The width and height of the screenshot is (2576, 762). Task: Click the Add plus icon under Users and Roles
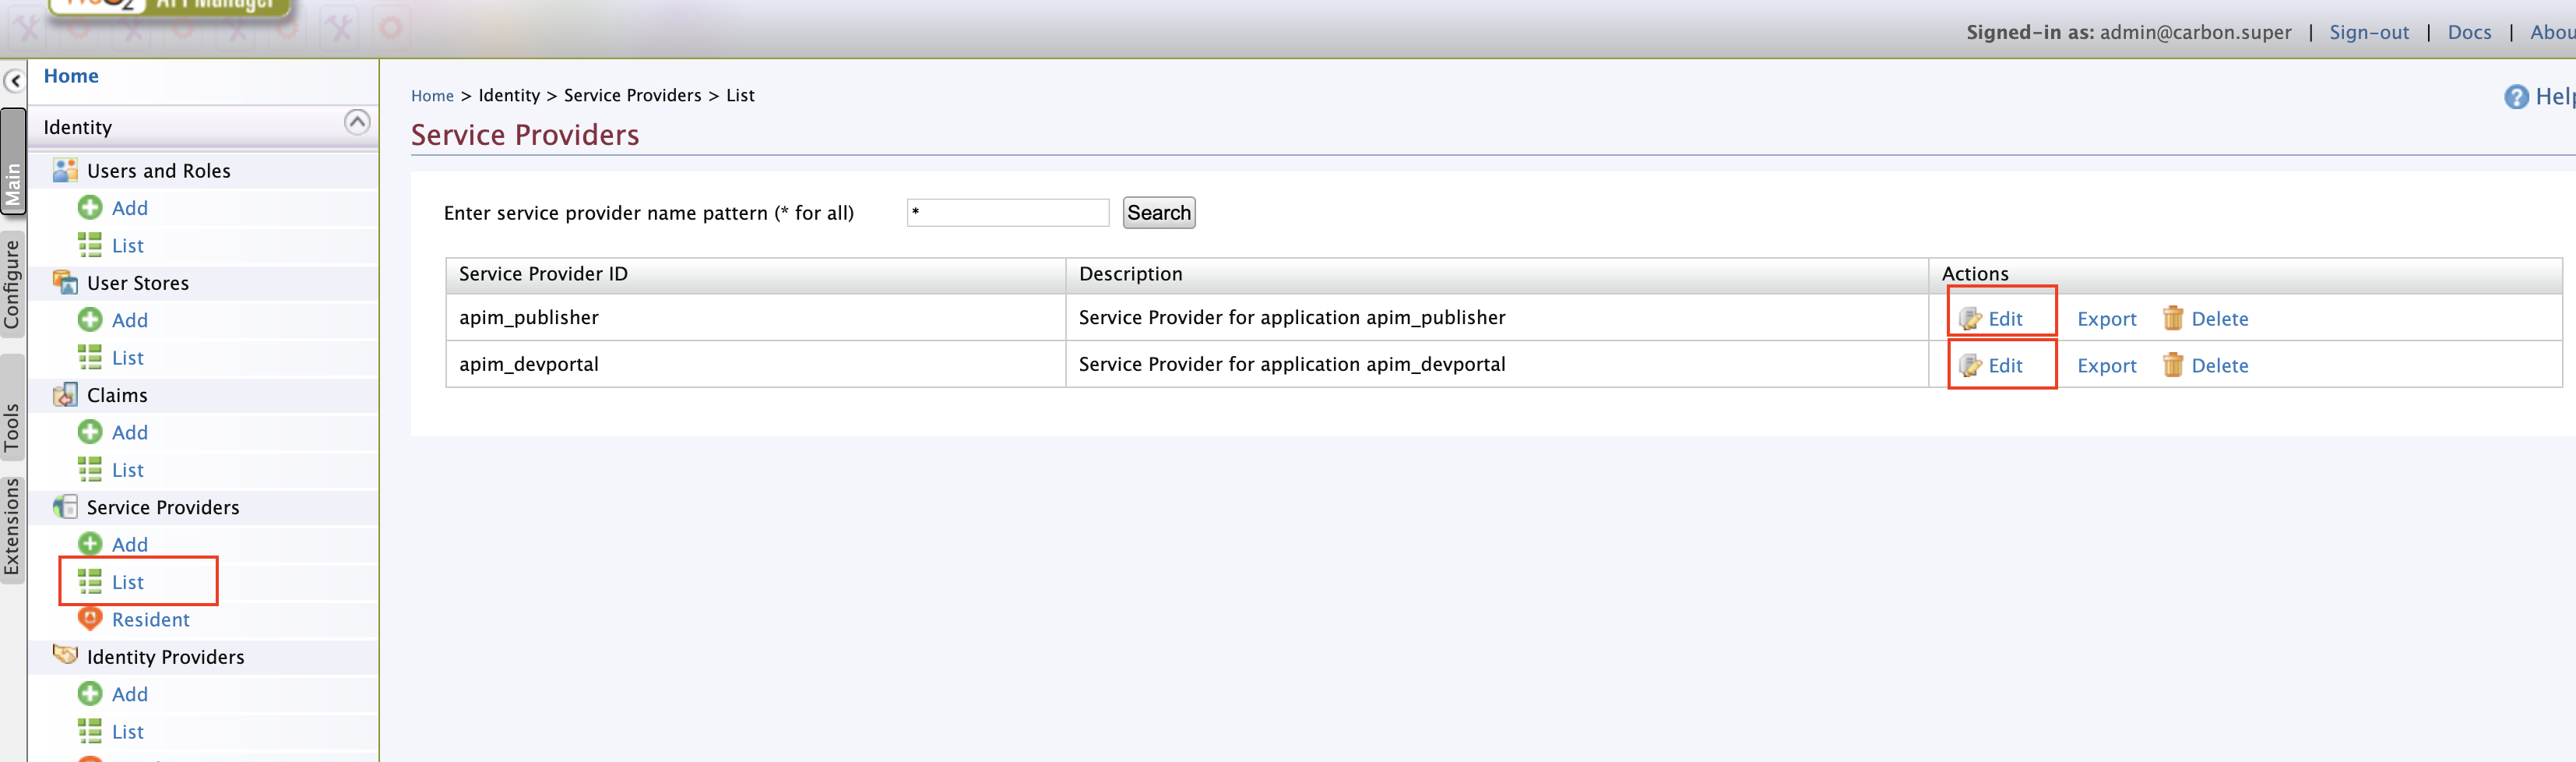pos(90,207)
